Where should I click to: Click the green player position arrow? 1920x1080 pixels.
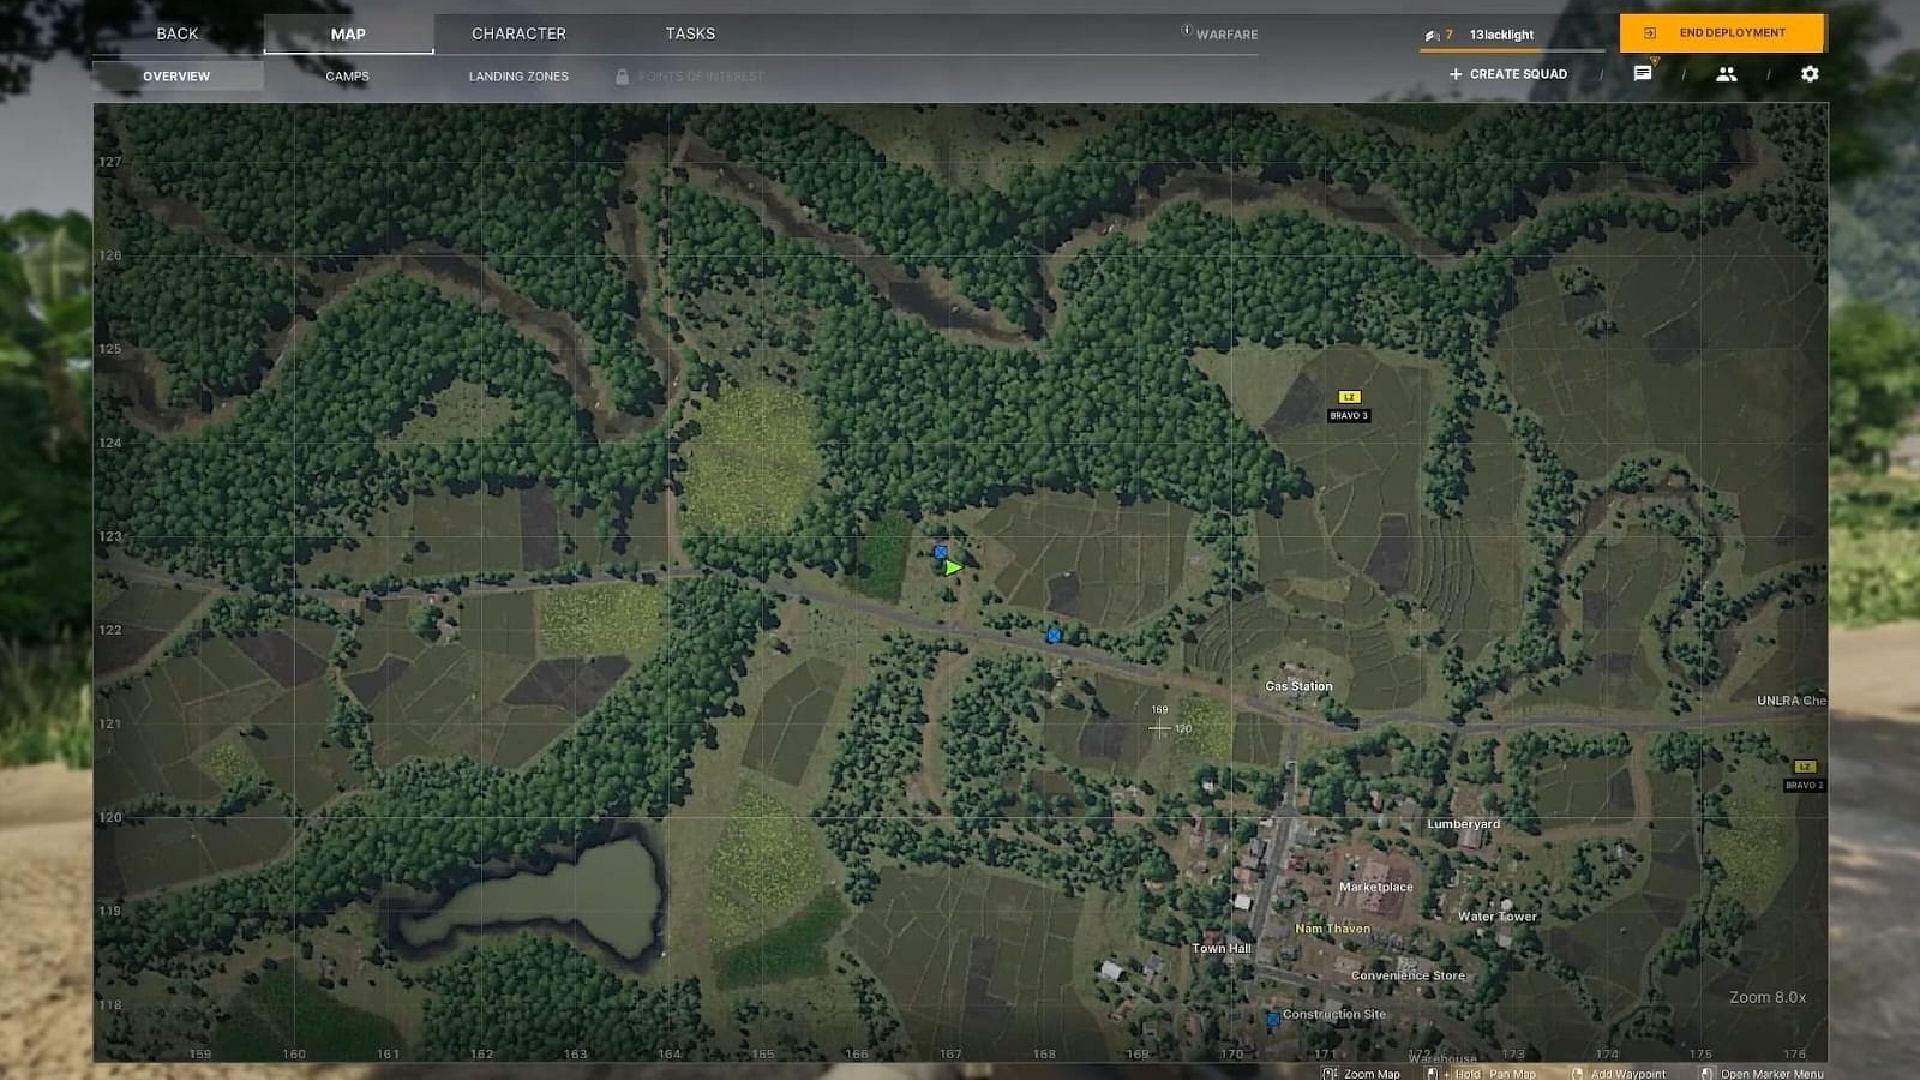952,567
